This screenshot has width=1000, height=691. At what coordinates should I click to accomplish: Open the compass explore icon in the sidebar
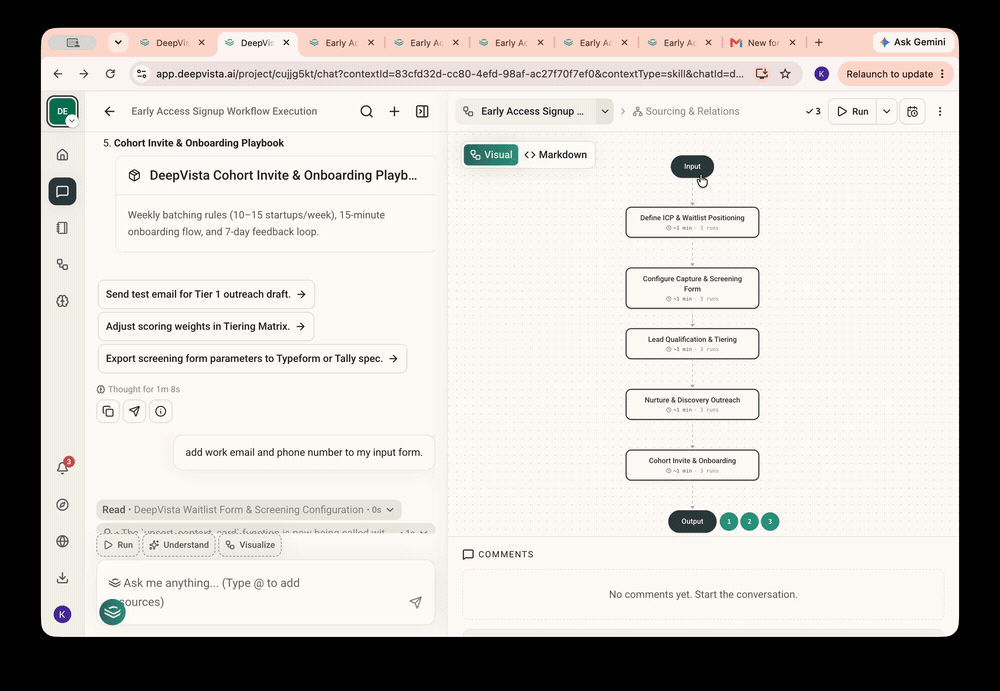pos(62,505)
